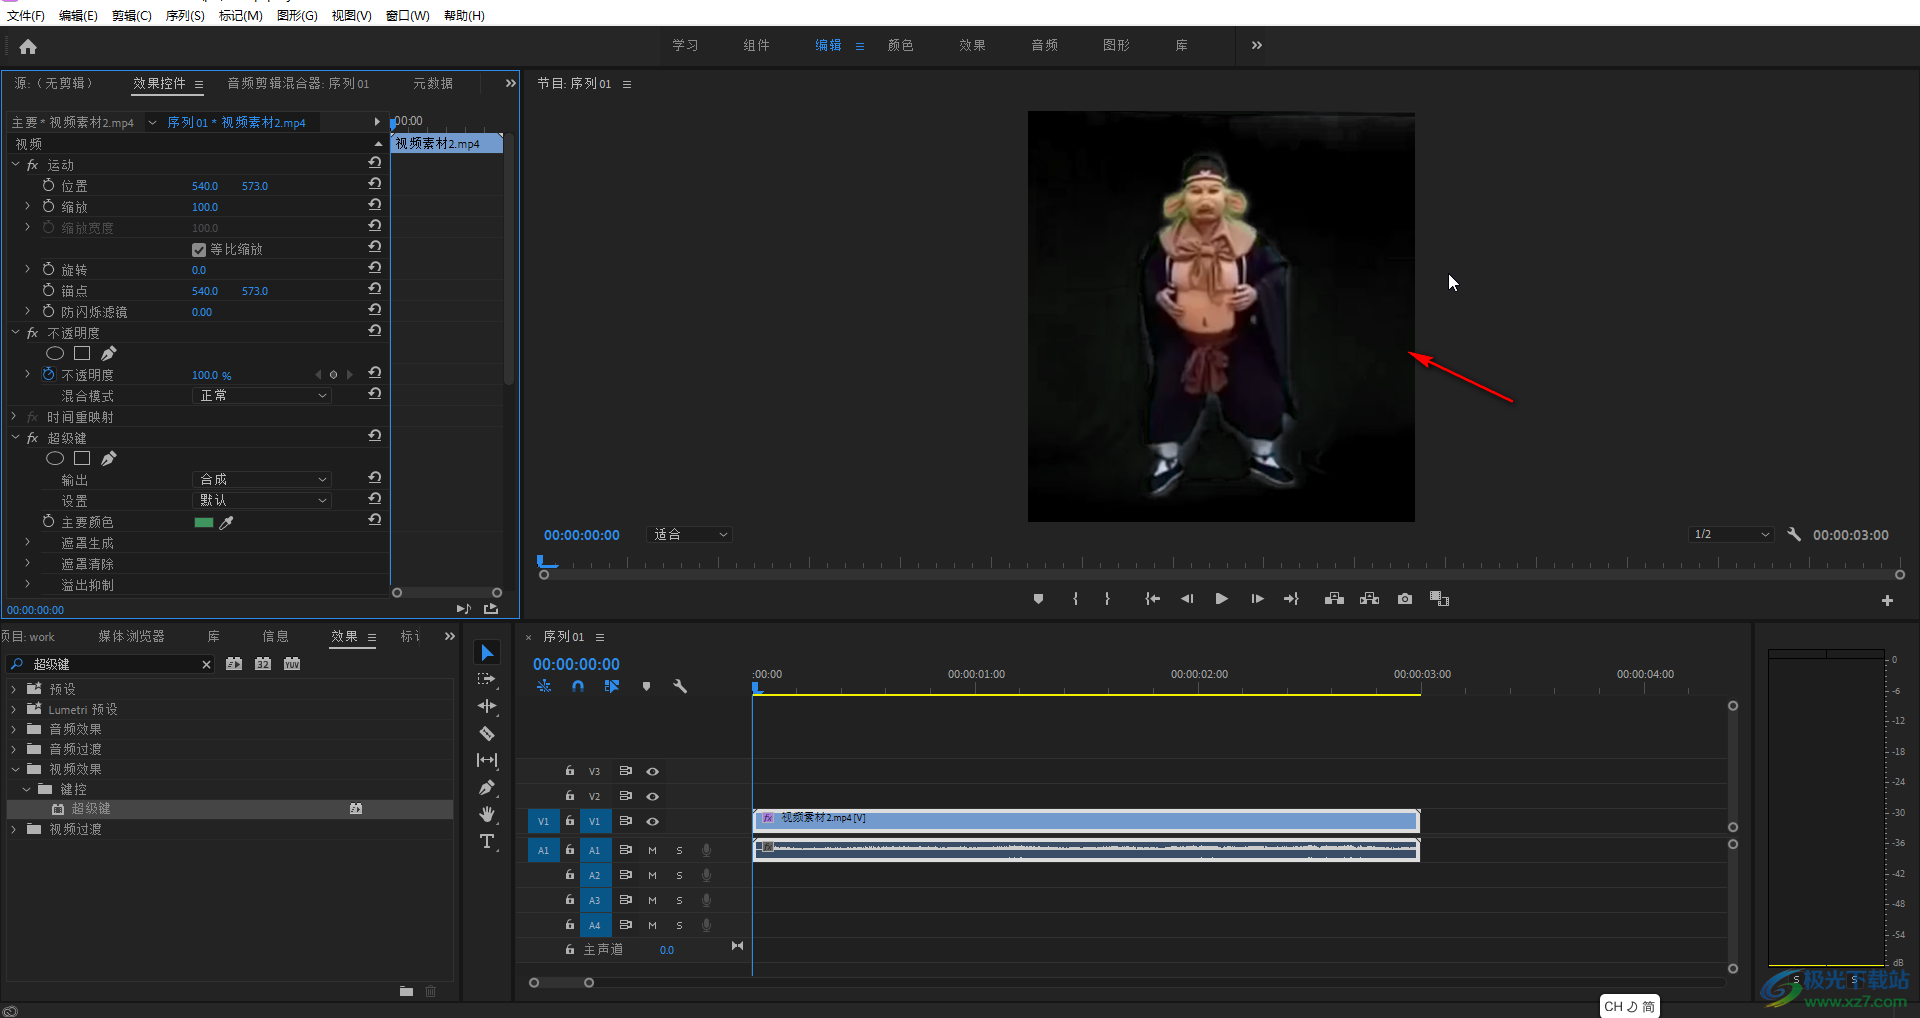Step forward one frame

tap(1257, 599)
